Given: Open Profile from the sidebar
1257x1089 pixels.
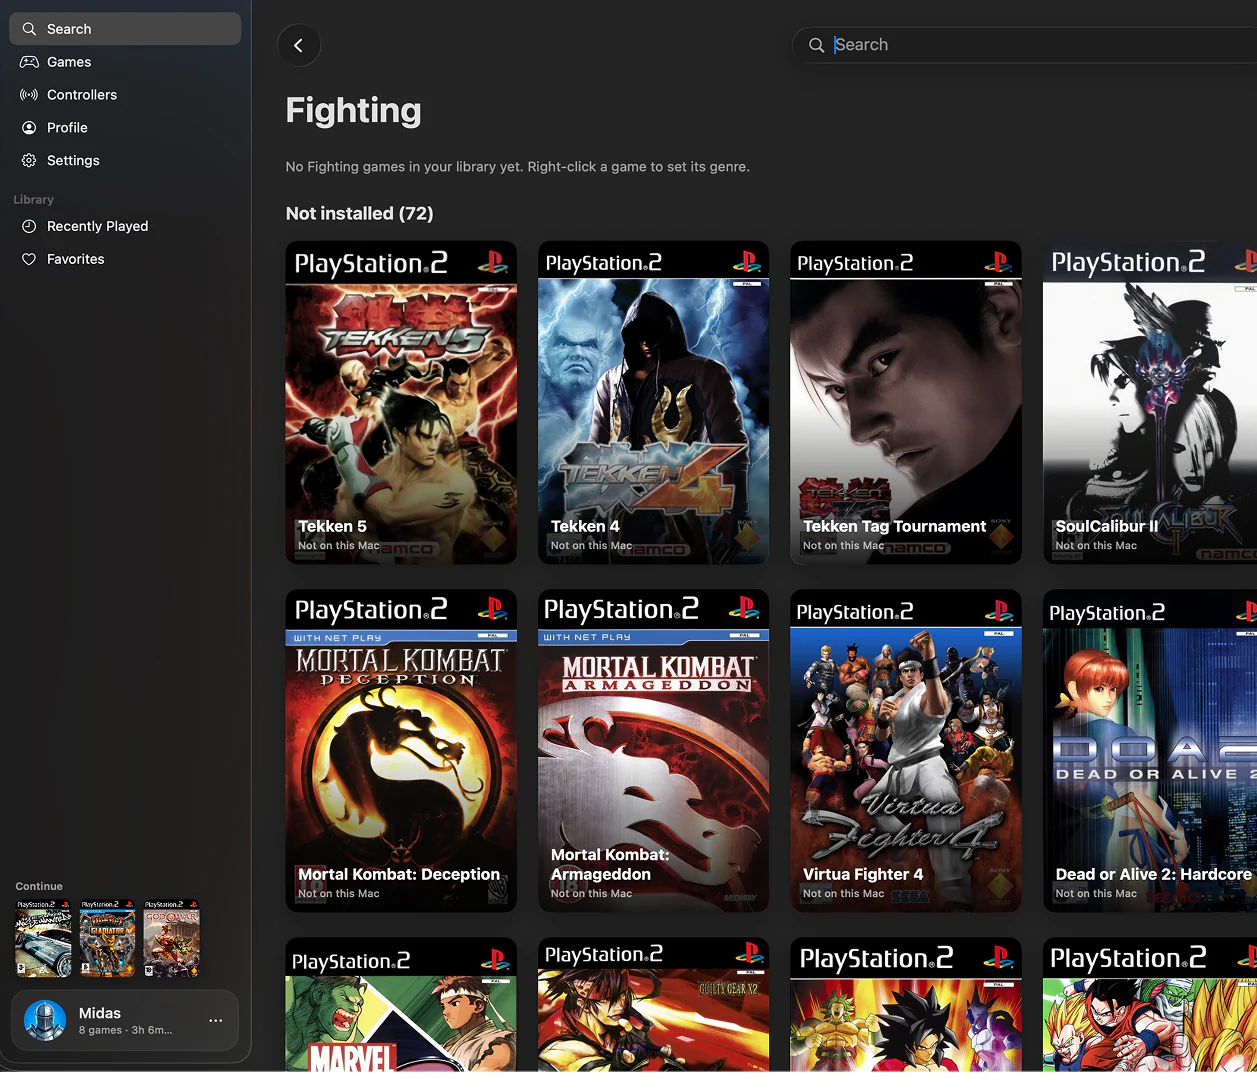Looking at the screenshot, I should (x=125, y=128).
